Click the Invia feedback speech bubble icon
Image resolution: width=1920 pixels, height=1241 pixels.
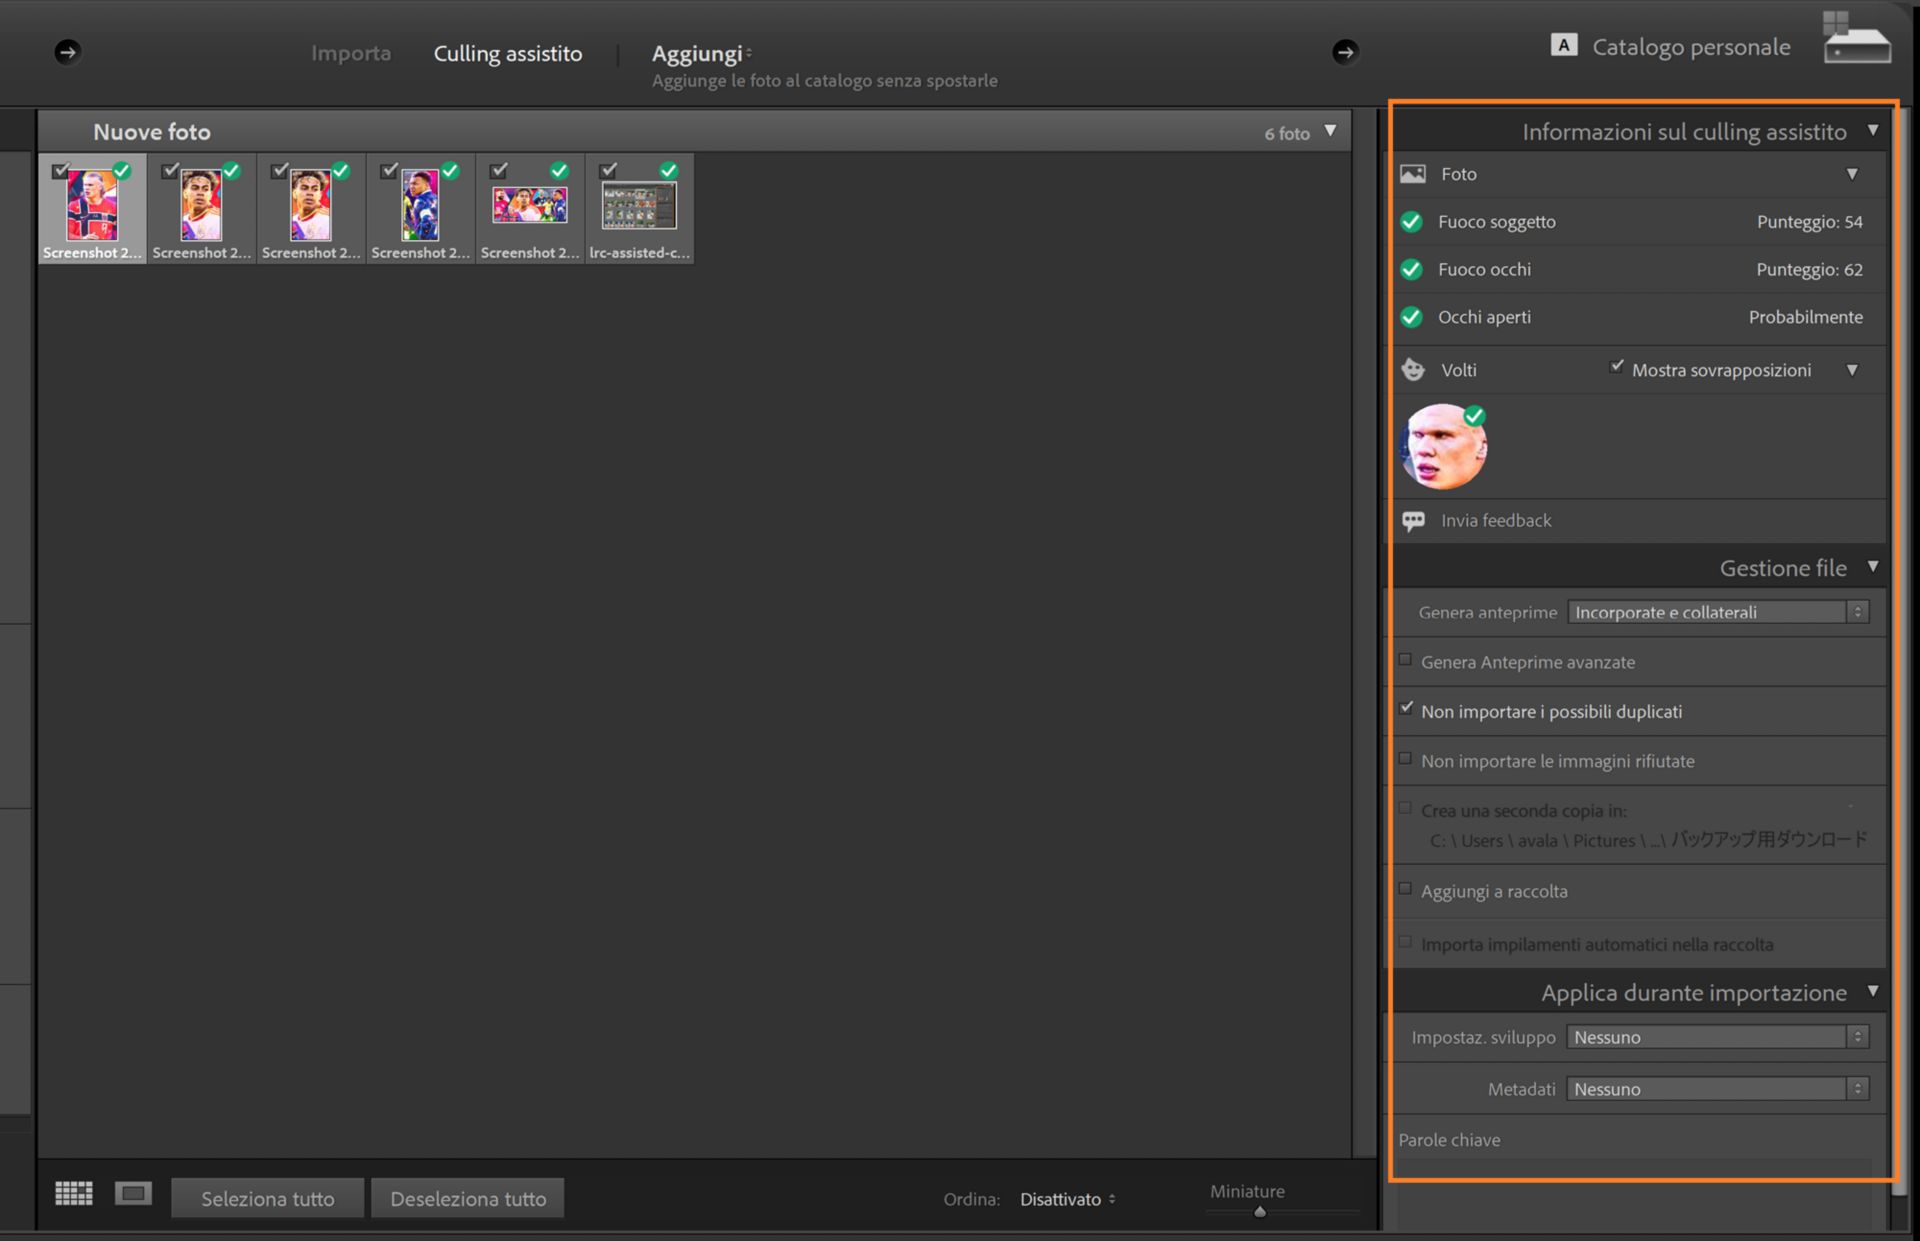[x=1413, y=521]
